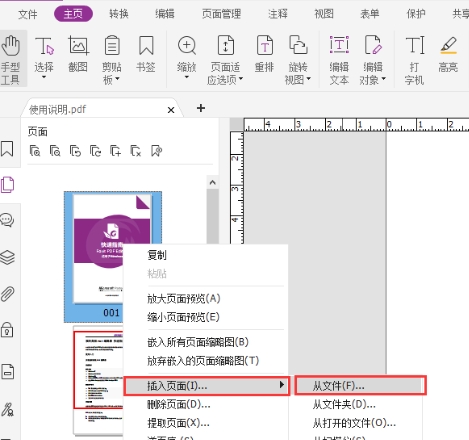The height and width of the screenshot is (440, 469).
Task: Open the 文件 (File) menu
Action: (28, 14)
